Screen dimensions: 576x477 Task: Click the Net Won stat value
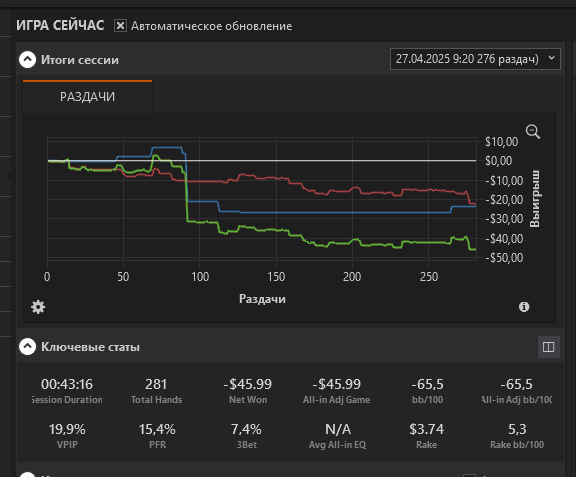[x=248, y=384]
